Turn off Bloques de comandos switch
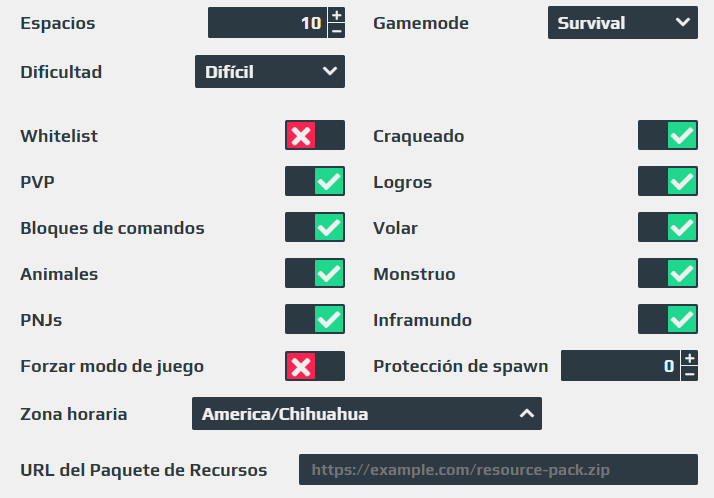 point(315,227)
